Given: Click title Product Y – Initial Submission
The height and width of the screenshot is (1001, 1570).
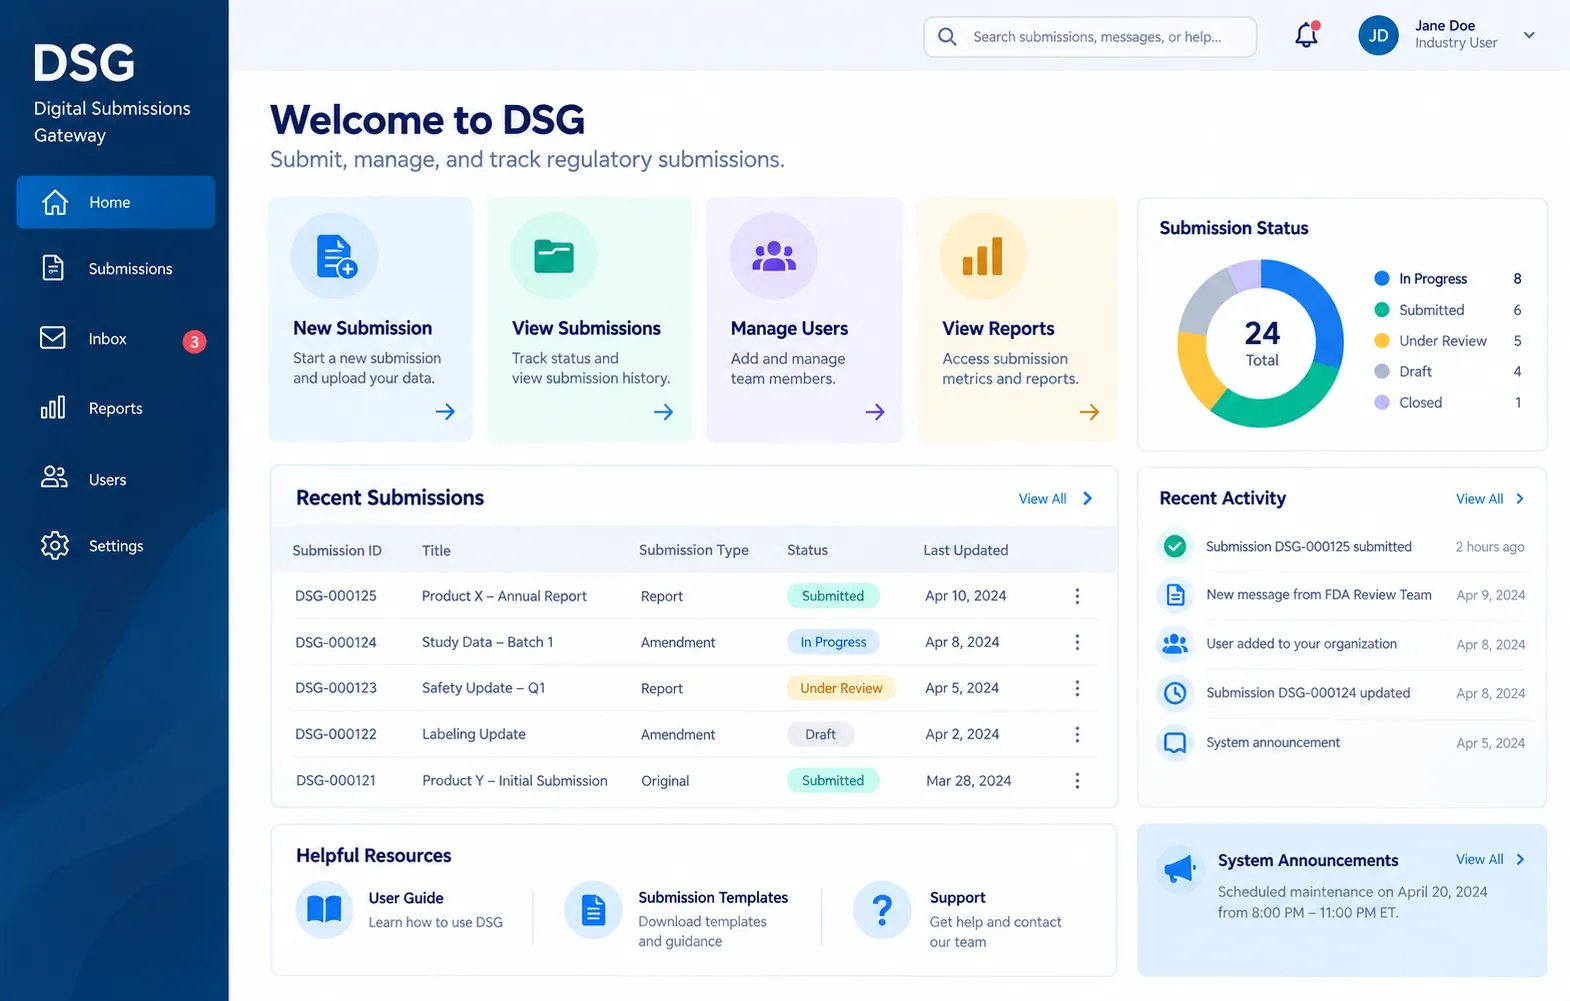Looking at the screenshot, I should [x=514, y=781].
